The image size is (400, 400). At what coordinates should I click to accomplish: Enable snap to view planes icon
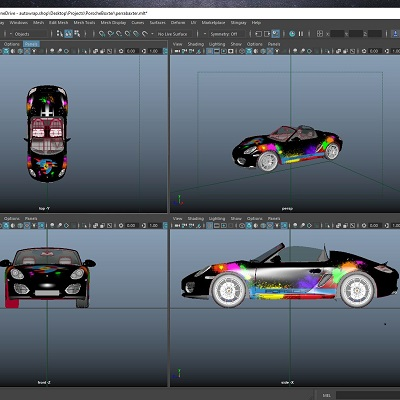point(136,34)
